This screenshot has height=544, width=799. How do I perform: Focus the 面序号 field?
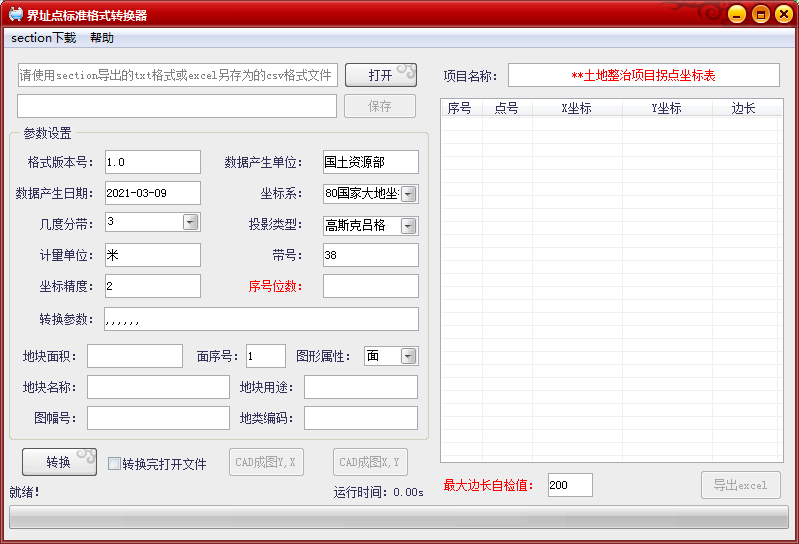tap(266, 356)
